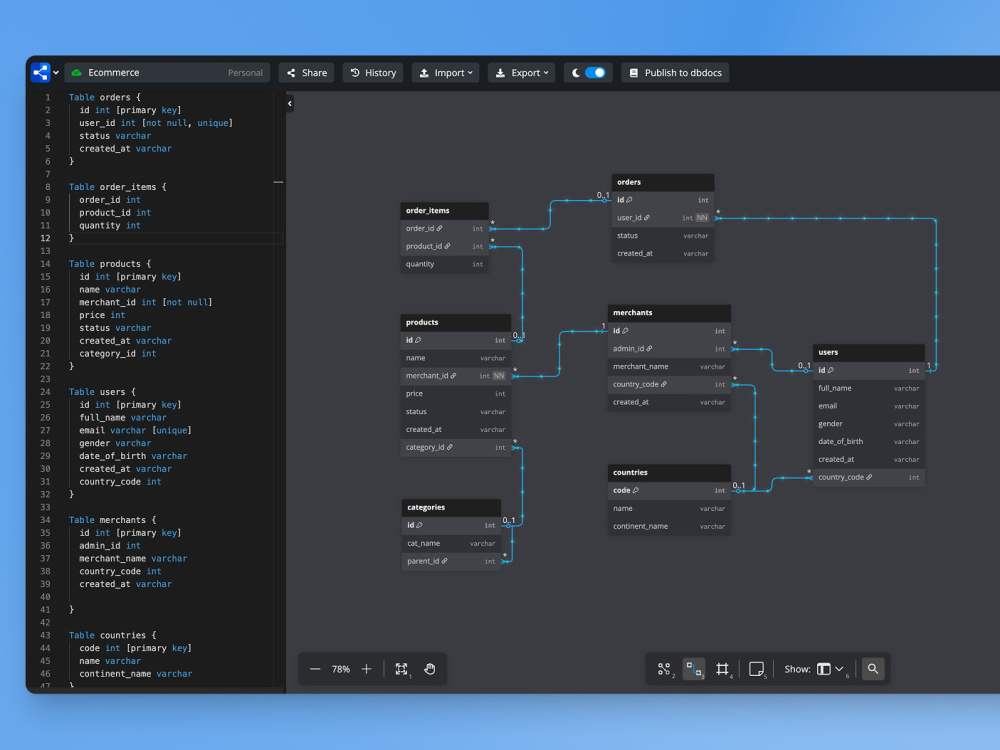Click line number 12 in editor
Screen dimensions: 1000x750
tap(45, 238)
